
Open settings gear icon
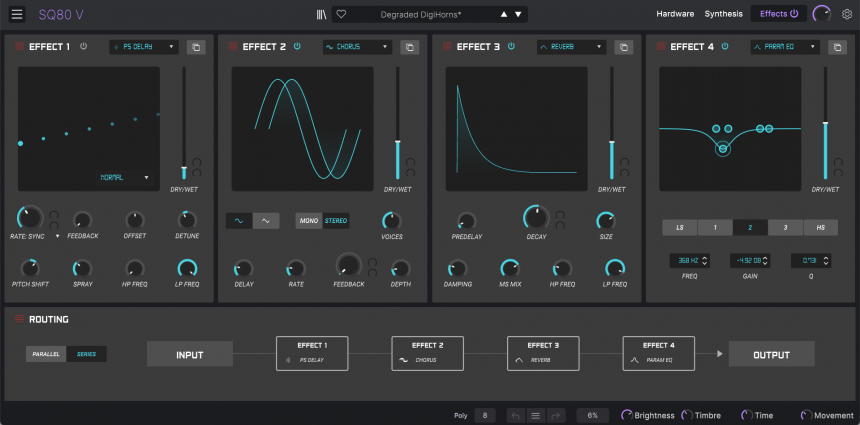coord(847,14)
